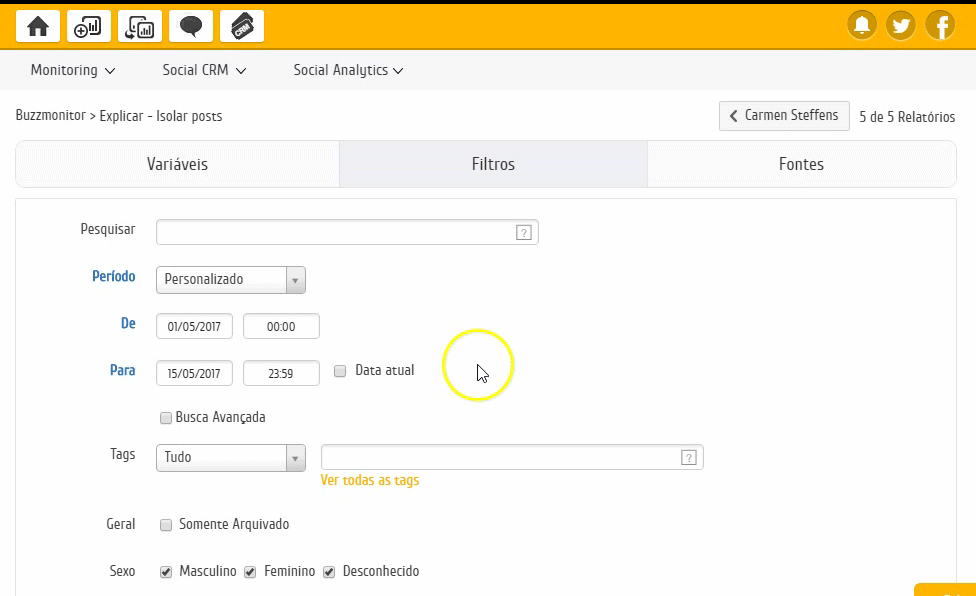
Task: Open the notifications bell
Action: [862, 25]
